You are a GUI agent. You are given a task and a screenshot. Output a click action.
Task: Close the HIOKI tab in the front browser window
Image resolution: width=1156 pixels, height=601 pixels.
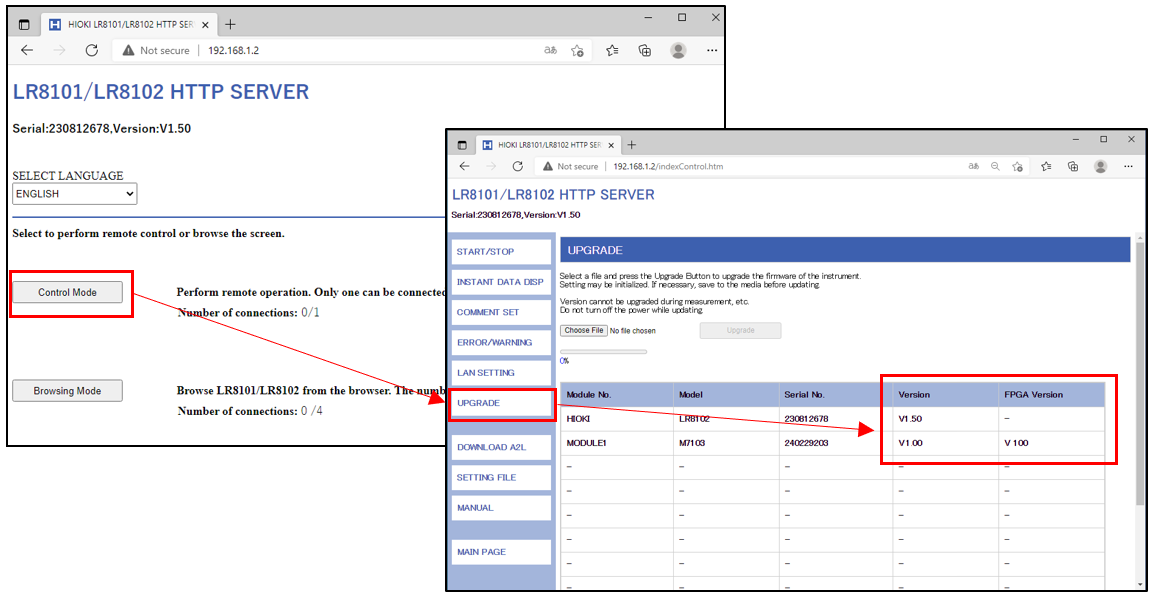point(610,145)
